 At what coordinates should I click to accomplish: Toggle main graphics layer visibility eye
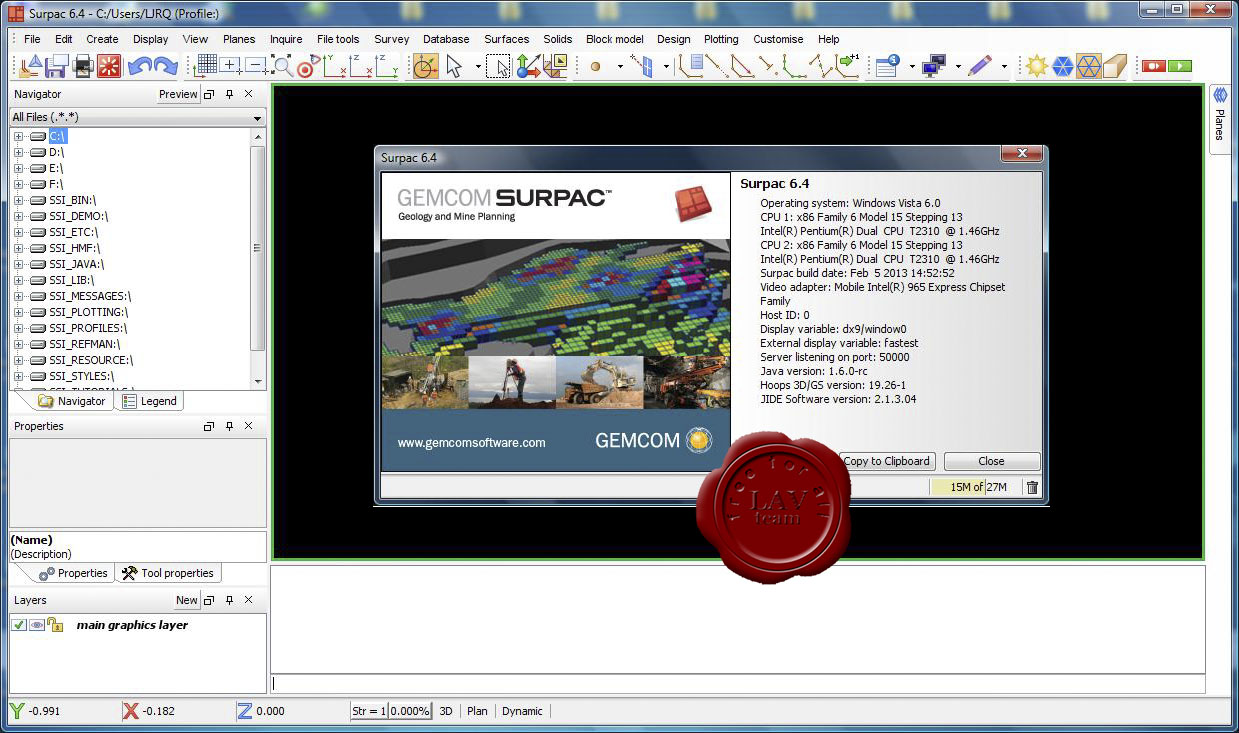pos(37,625)
